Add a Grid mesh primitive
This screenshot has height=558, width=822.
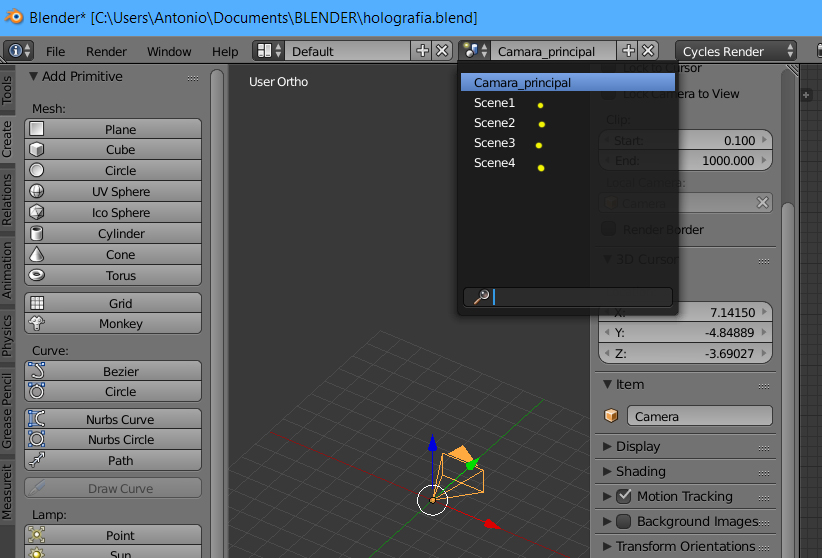(113, 303)
